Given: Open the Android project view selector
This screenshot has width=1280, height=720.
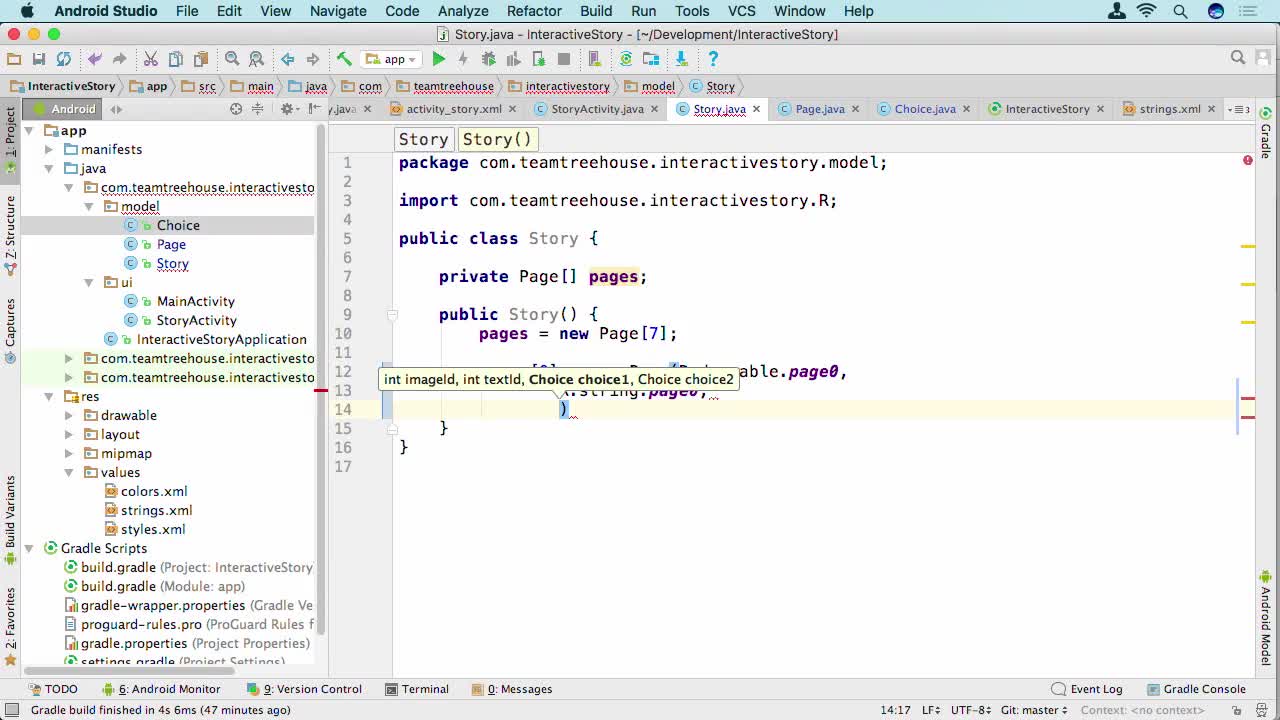Looking at the screenshot, I should click(65, 109).
